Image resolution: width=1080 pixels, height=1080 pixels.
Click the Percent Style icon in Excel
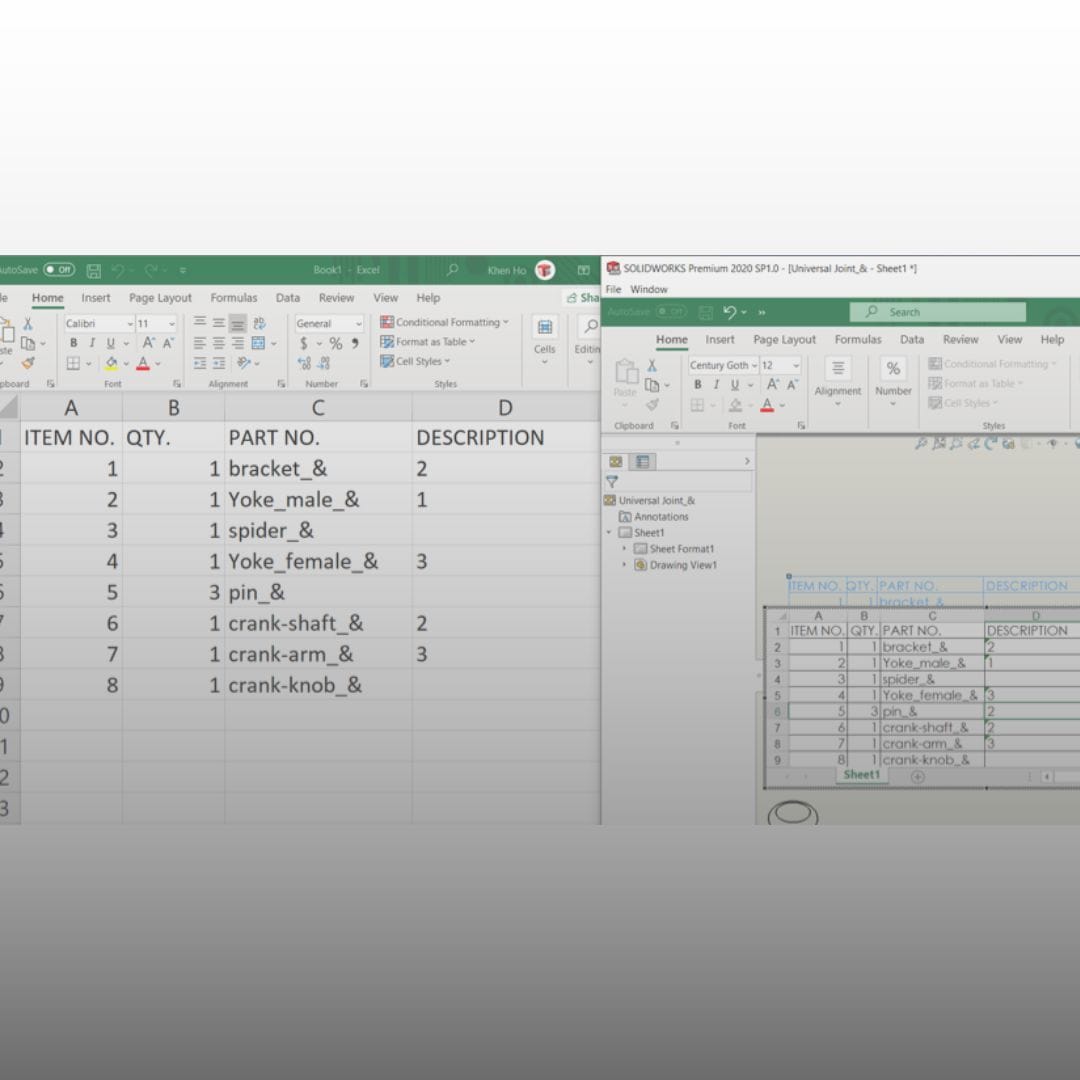point(337,343)
